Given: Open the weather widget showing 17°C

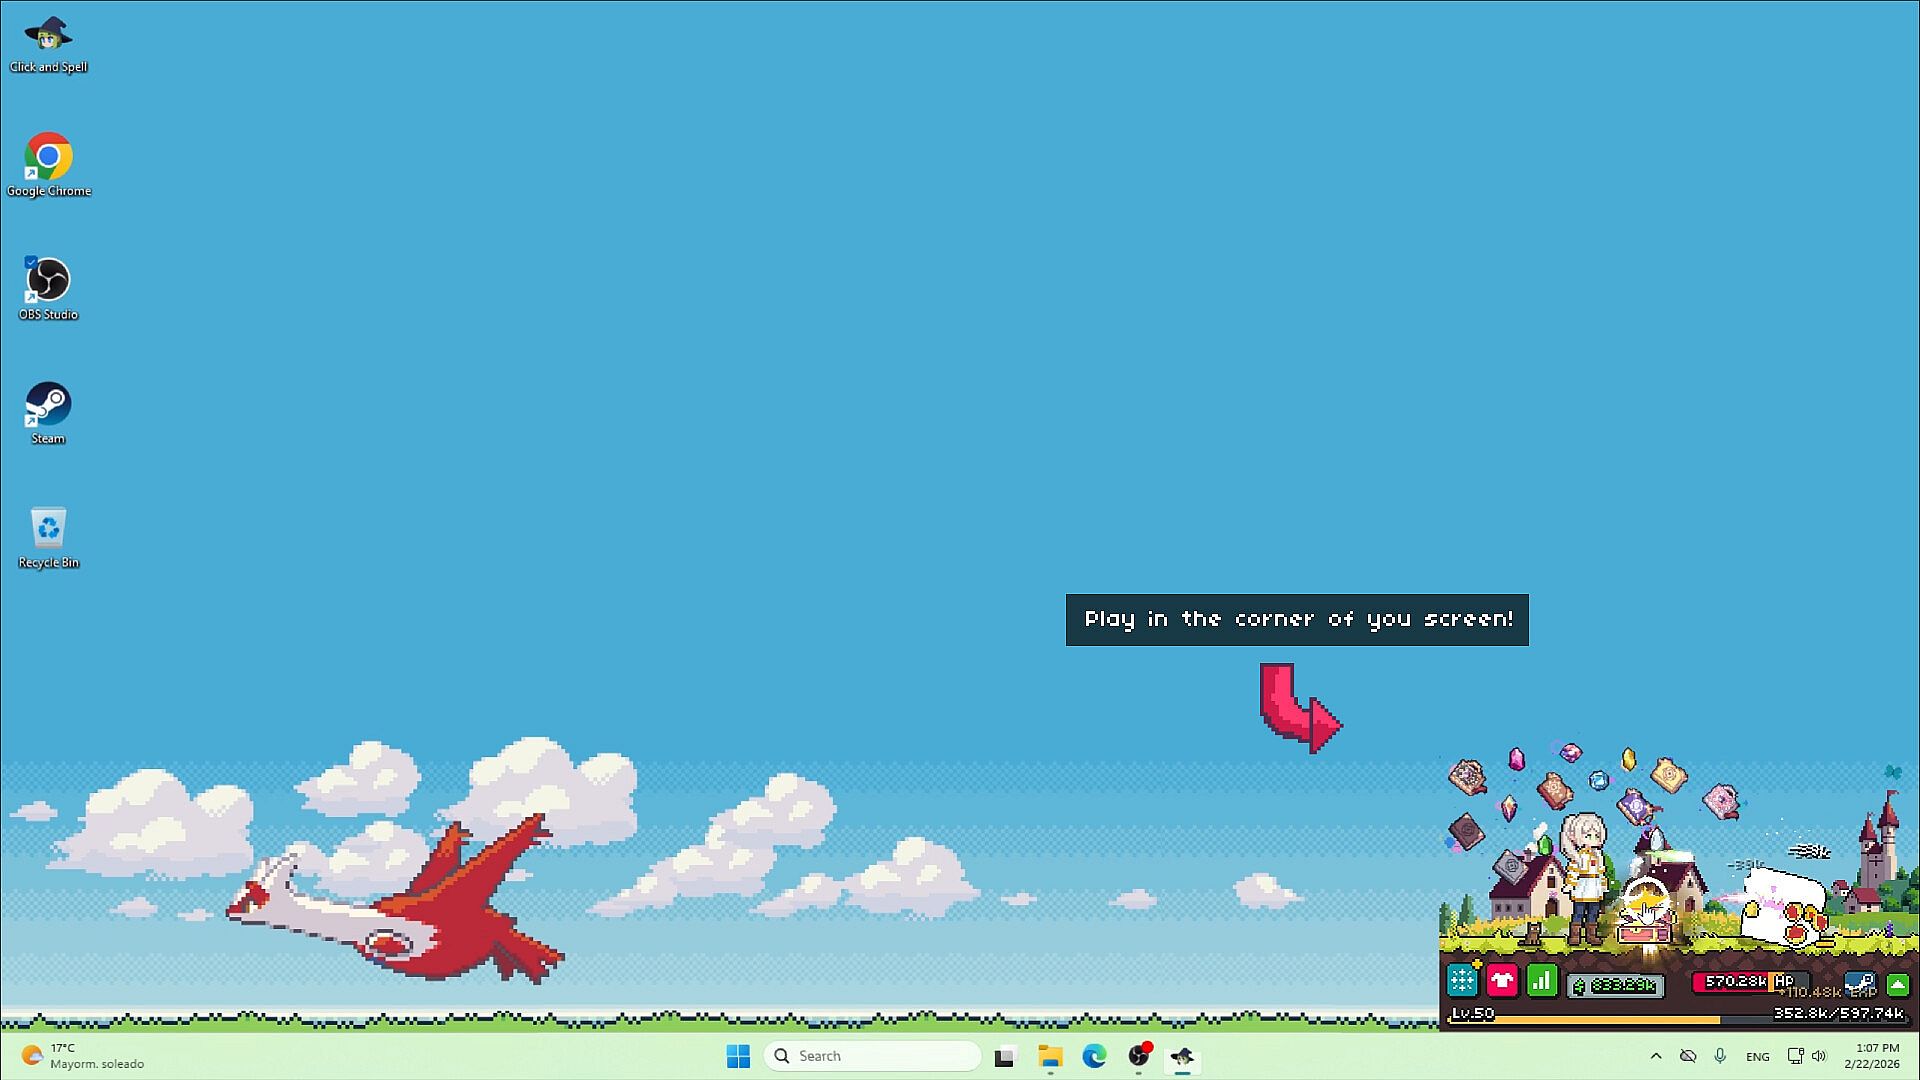Looking at the screenshot, I should pos(82,1056).
